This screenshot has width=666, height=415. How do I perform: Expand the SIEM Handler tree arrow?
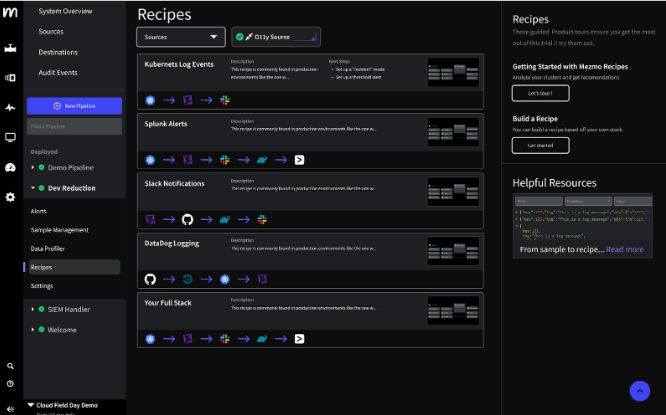click(x=33, y=309)
